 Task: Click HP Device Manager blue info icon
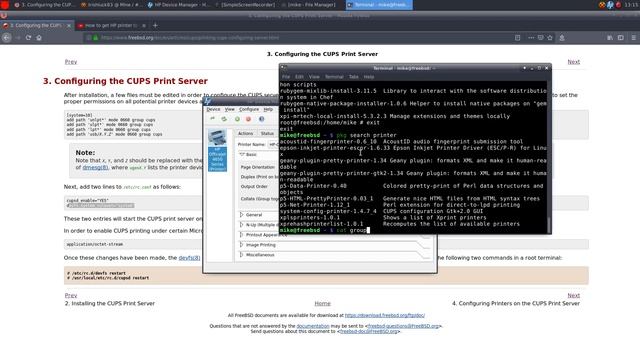(x=261, y=119)
